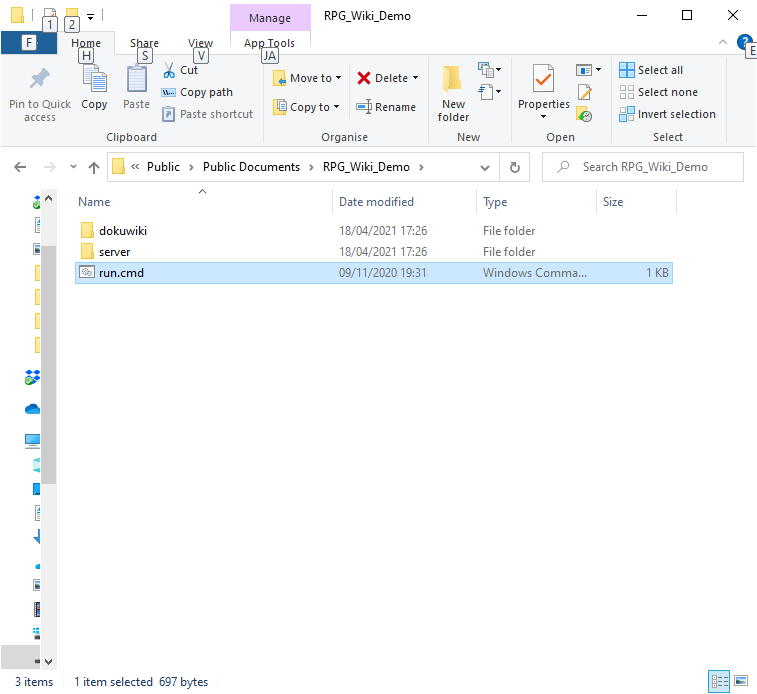
Task: Refresh the folder view
Action: click(x=515, y=167)
